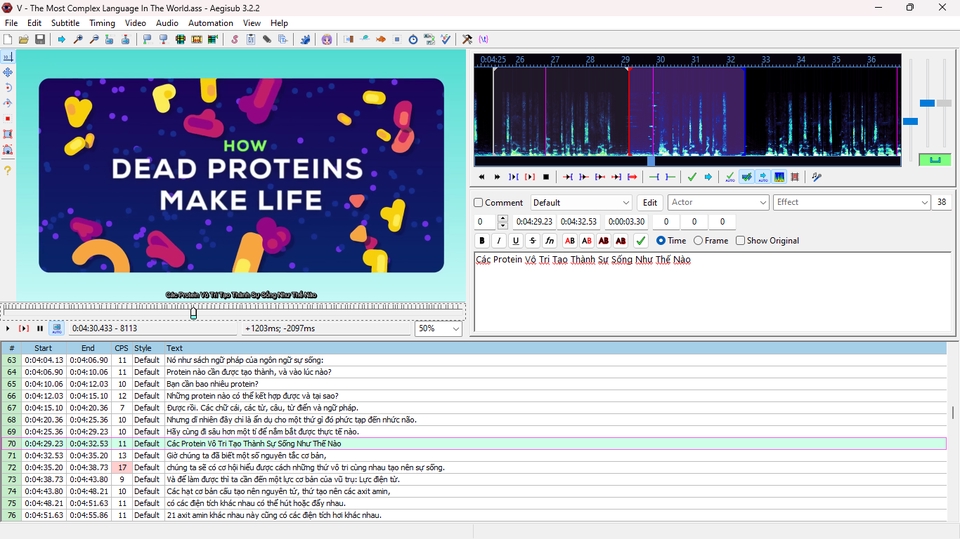Toggle bold formatting B button
Image resolution: width=960 pixels, height=539 pixels.
pyautogui.click(x=482, y=241)
